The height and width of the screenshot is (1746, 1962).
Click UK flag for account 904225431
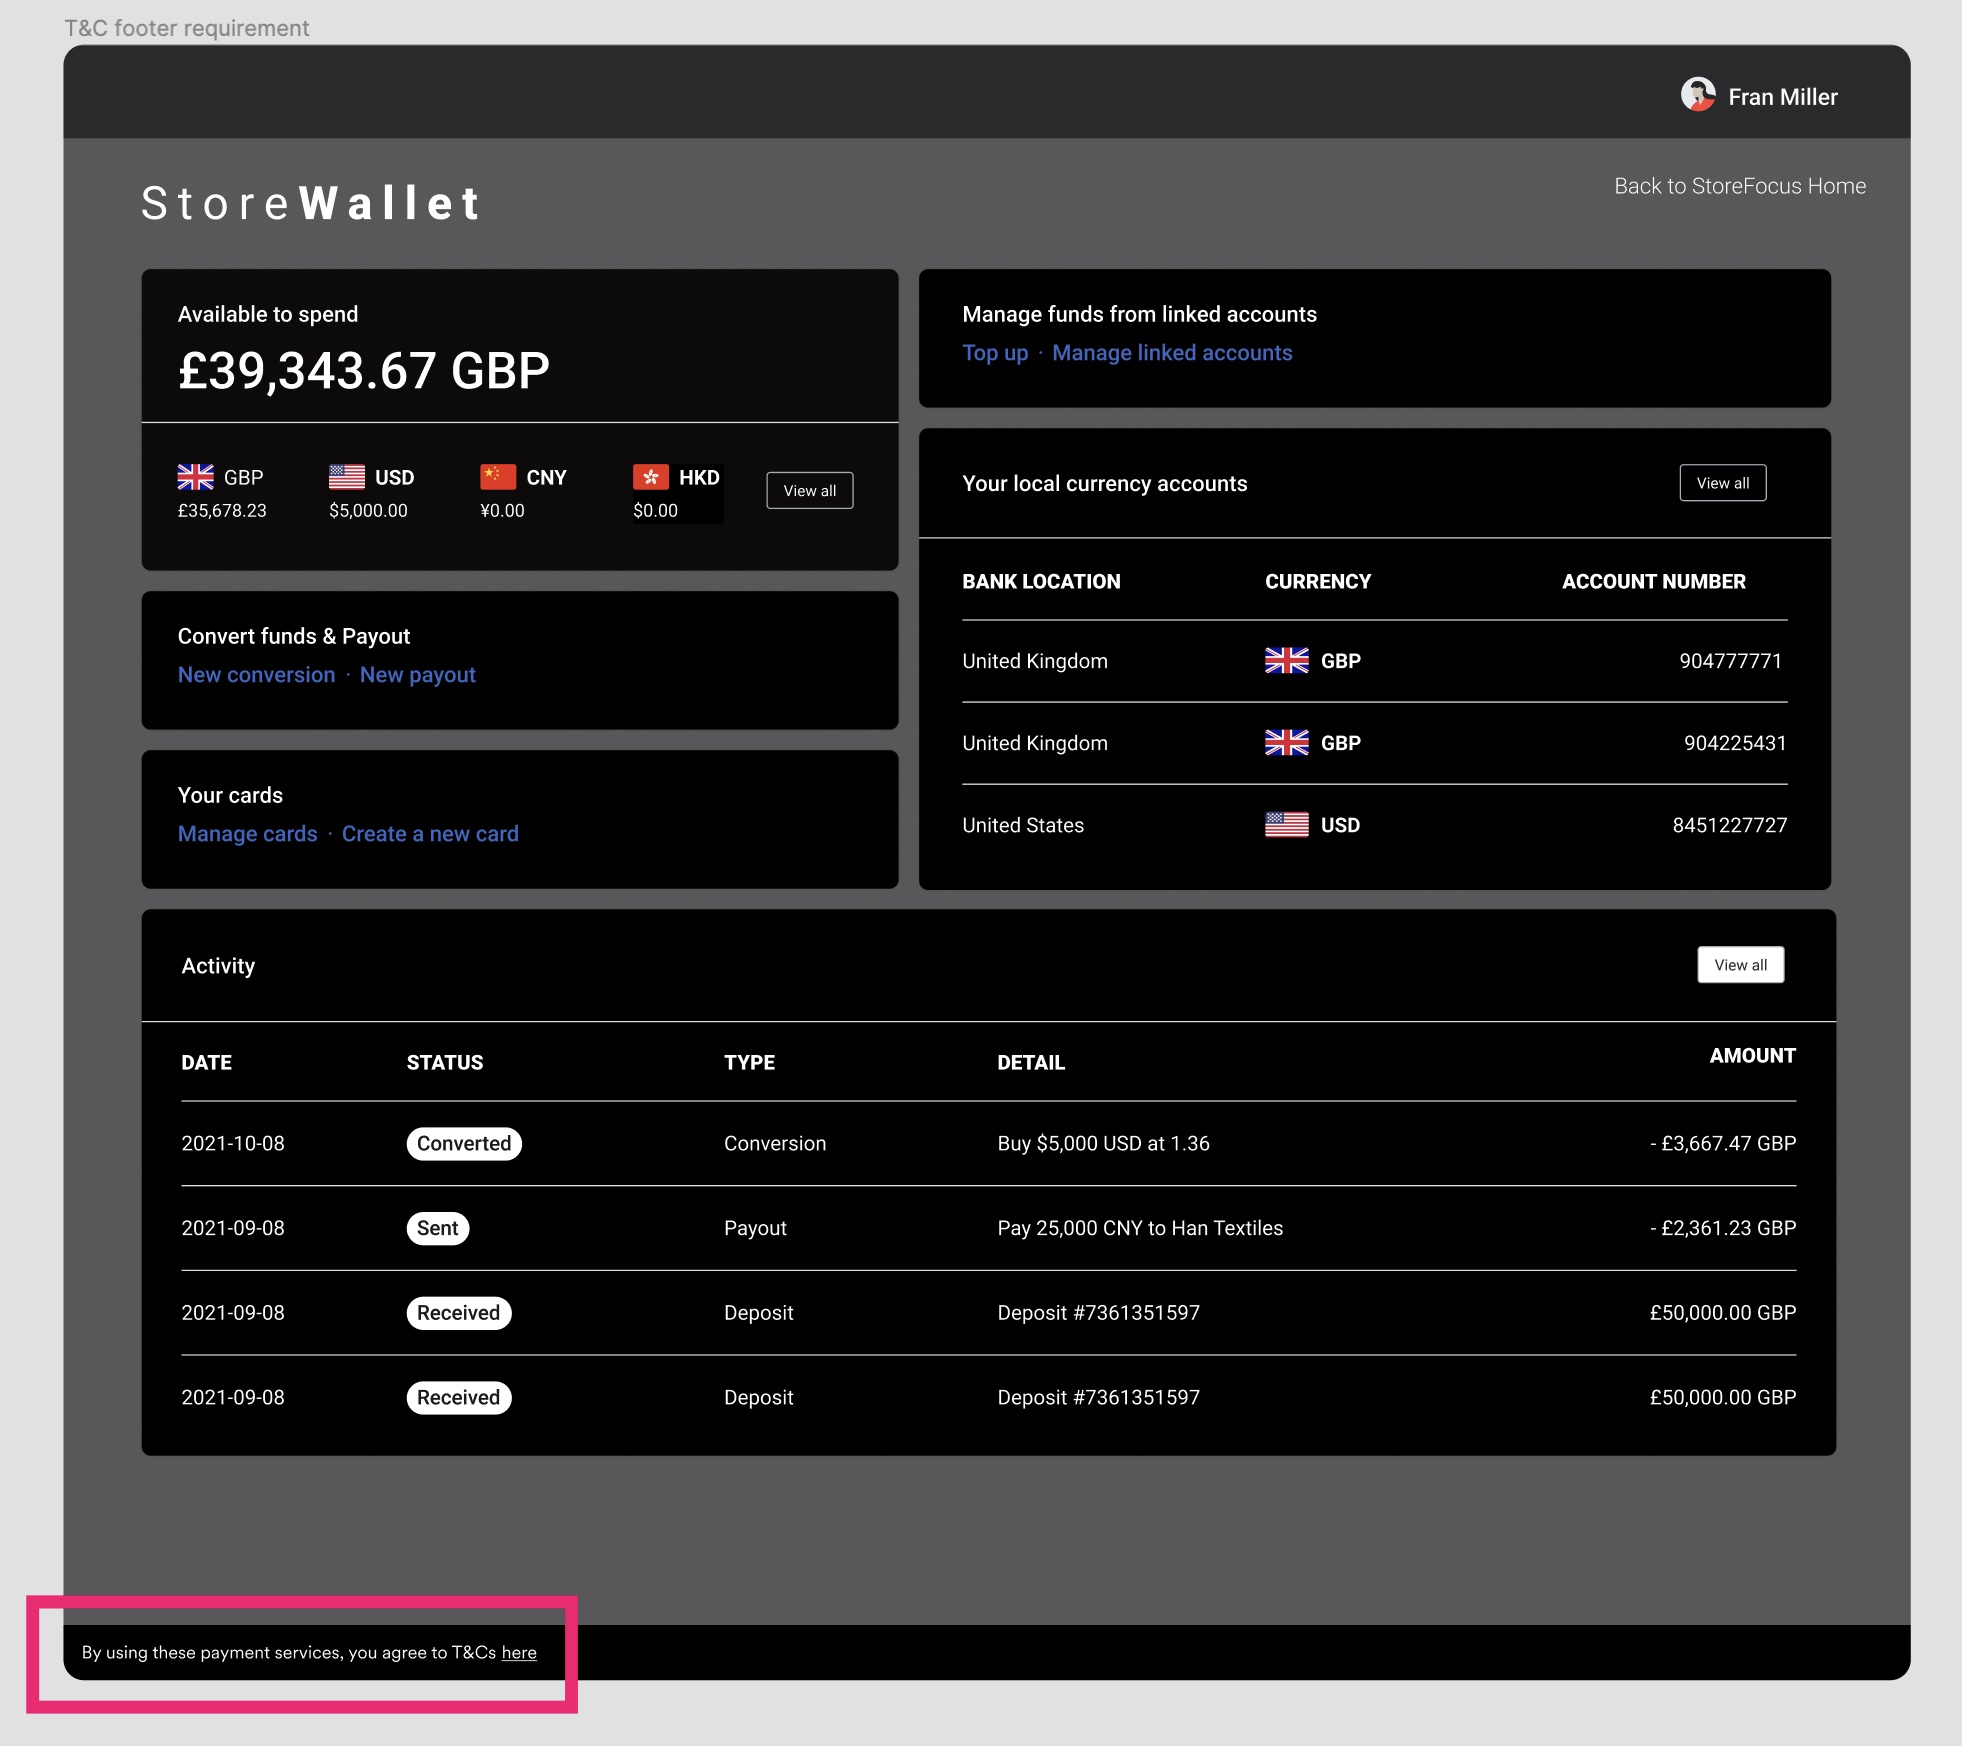point(1286,743)
